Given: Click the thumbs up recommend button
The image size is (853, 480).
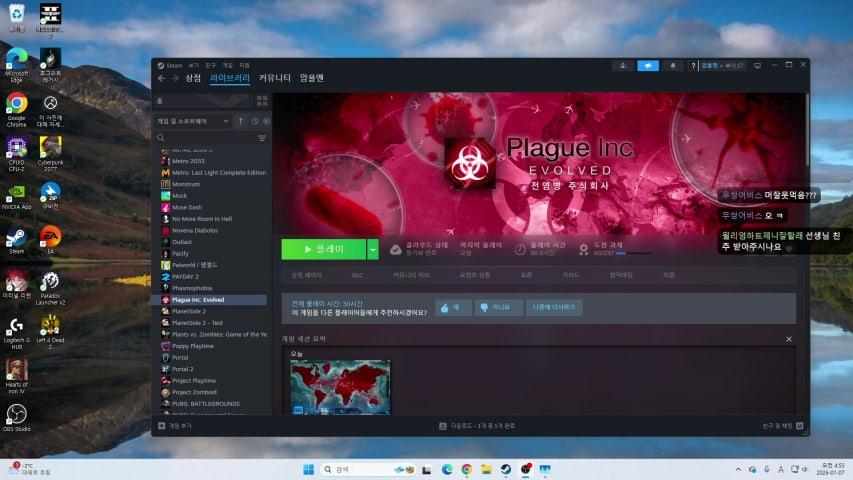Looking at the screenshot, I should click(x=452, y=308).
